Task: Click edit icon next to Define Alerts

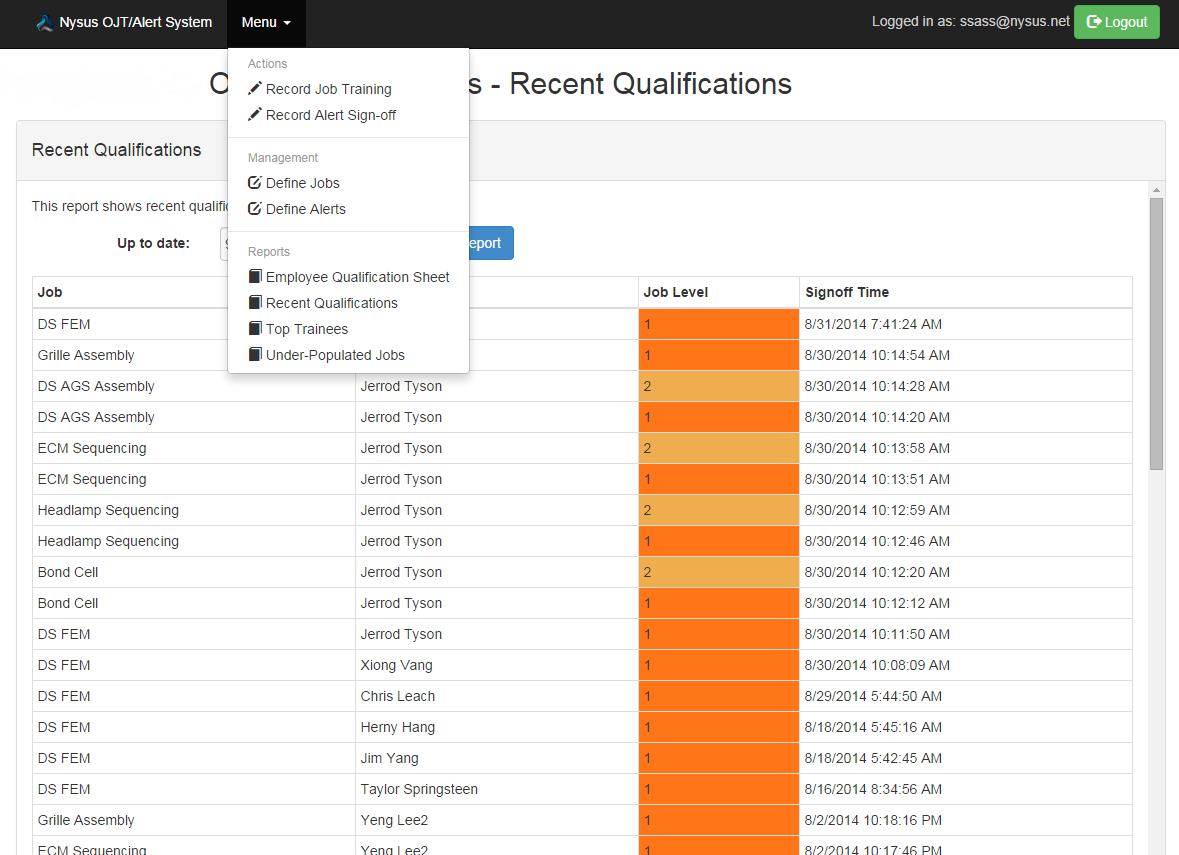Action: point(255,209)
